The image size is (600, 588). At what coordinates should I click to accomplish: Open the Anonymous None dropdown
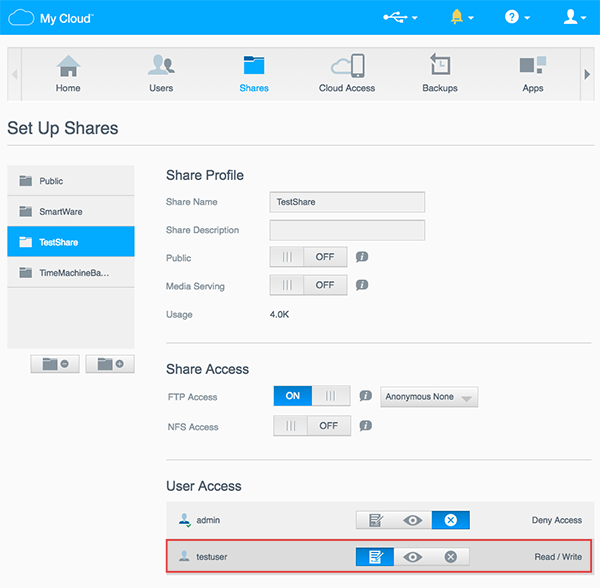click(x=429, y=397)
